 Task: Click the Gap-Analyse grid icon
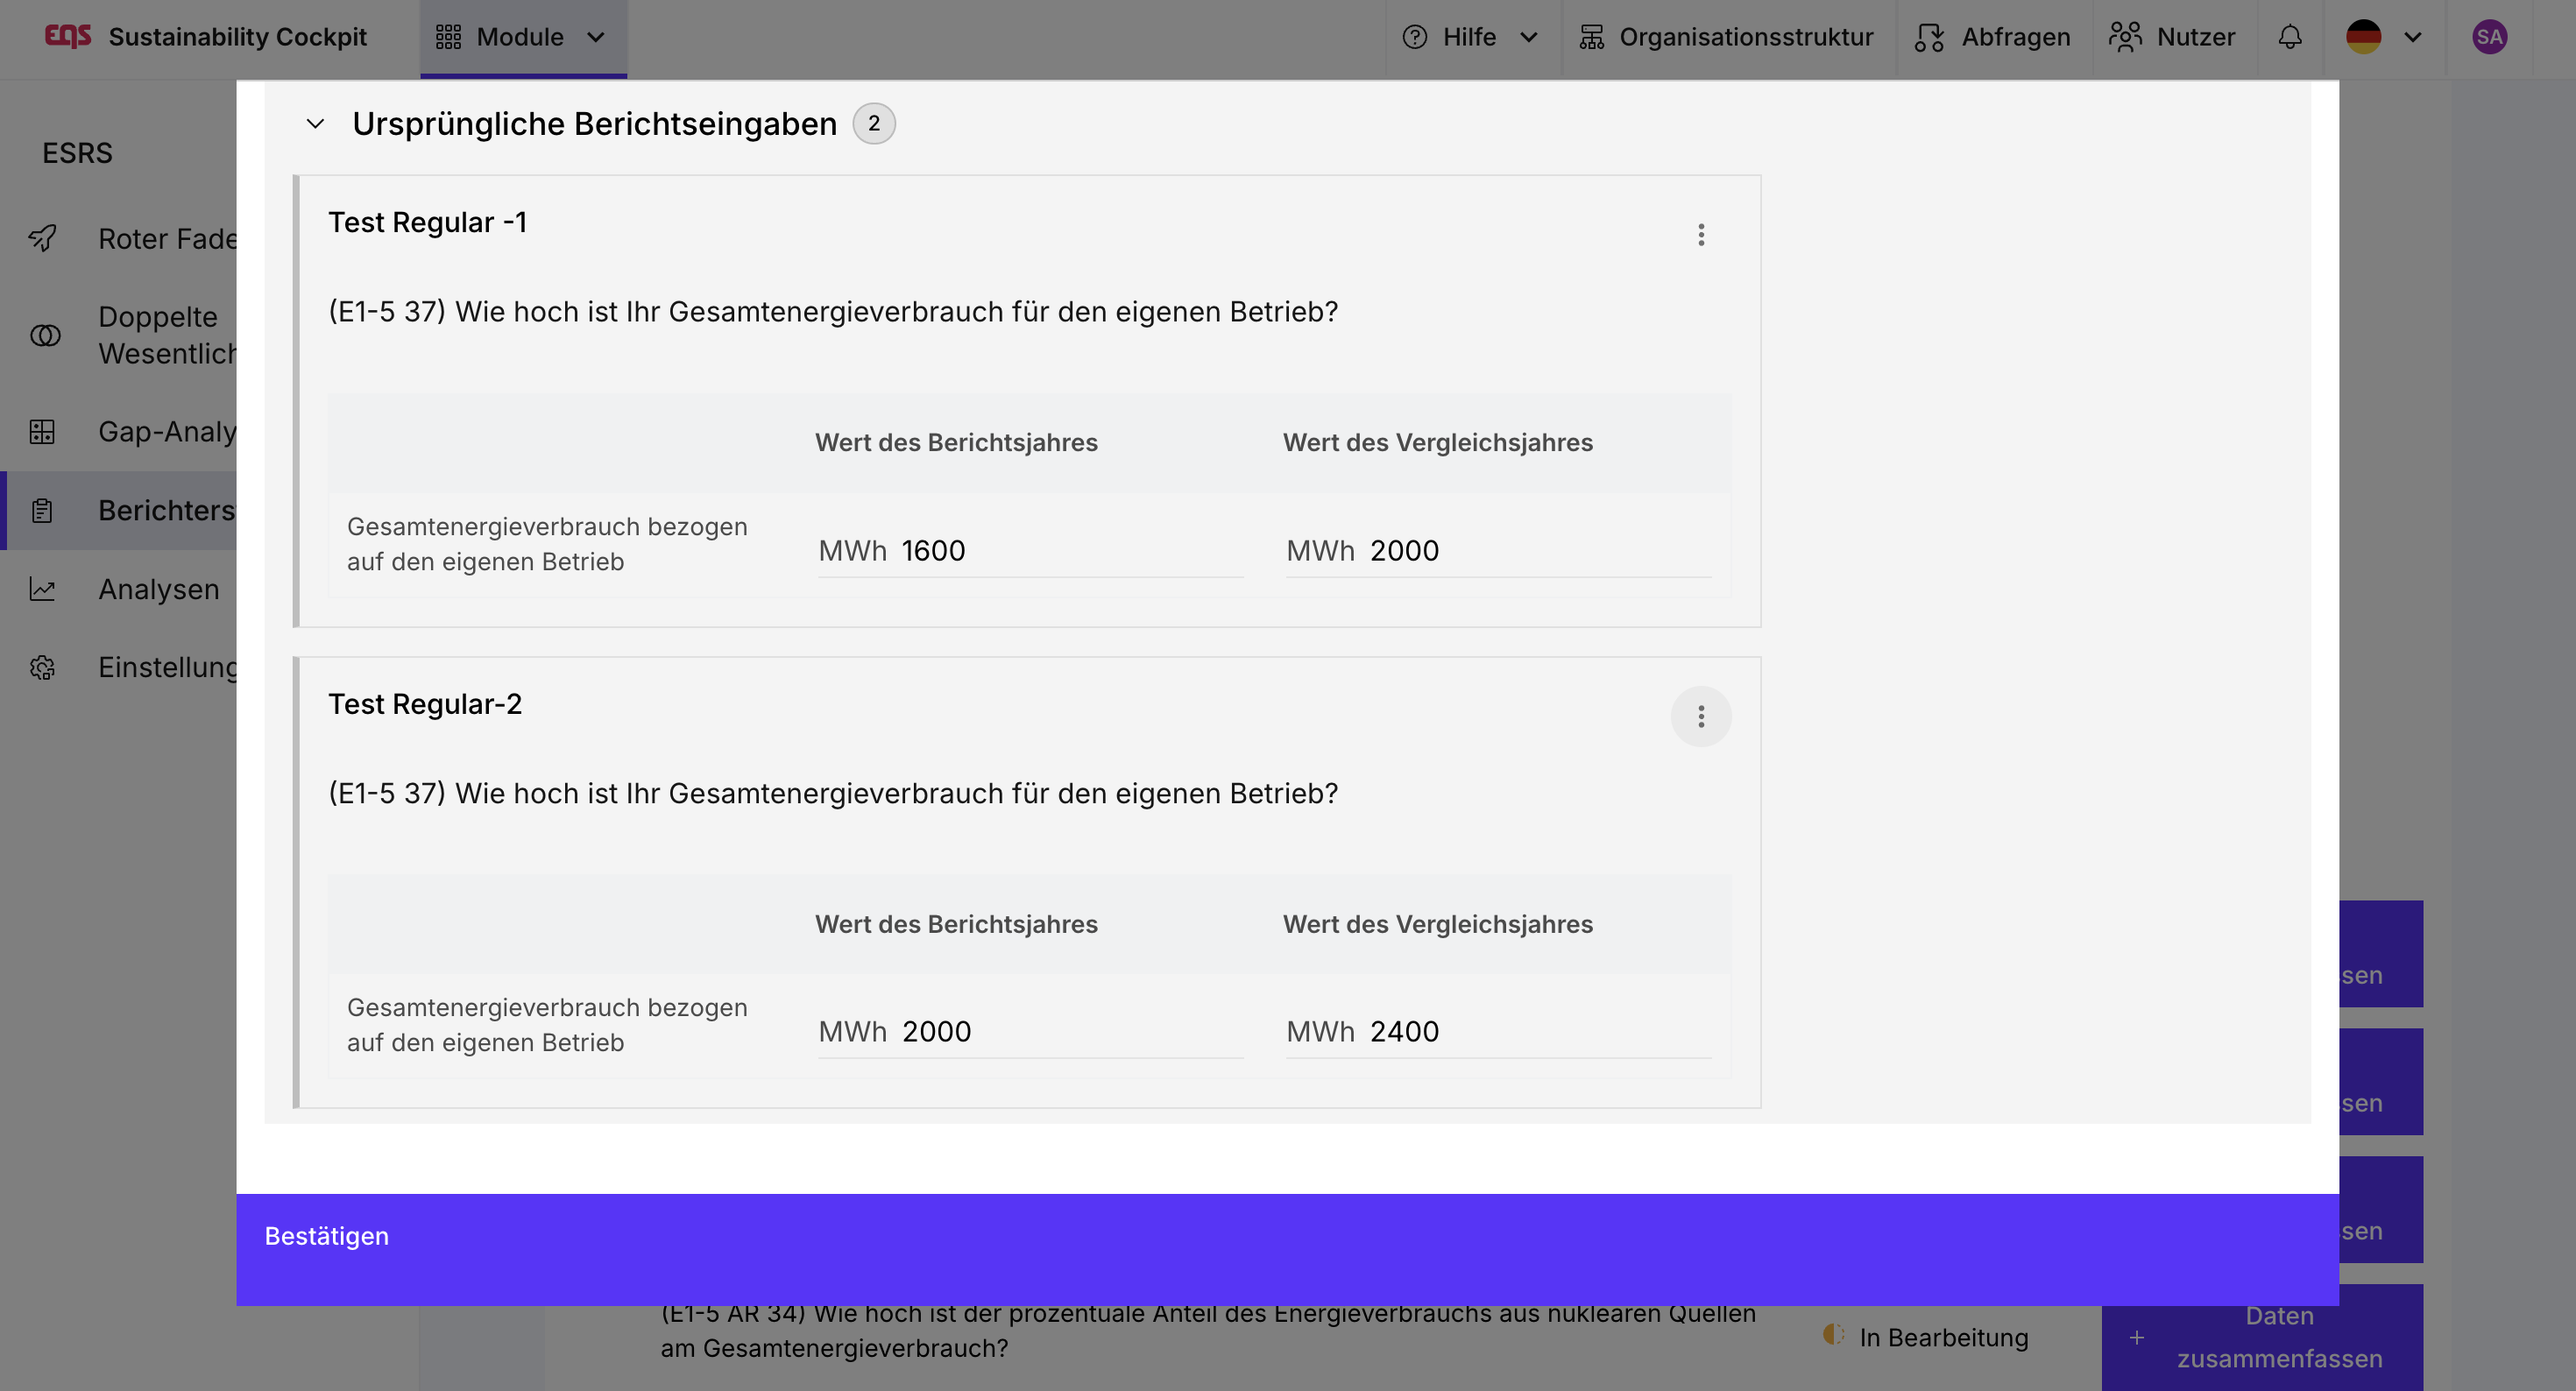(42, 431)
